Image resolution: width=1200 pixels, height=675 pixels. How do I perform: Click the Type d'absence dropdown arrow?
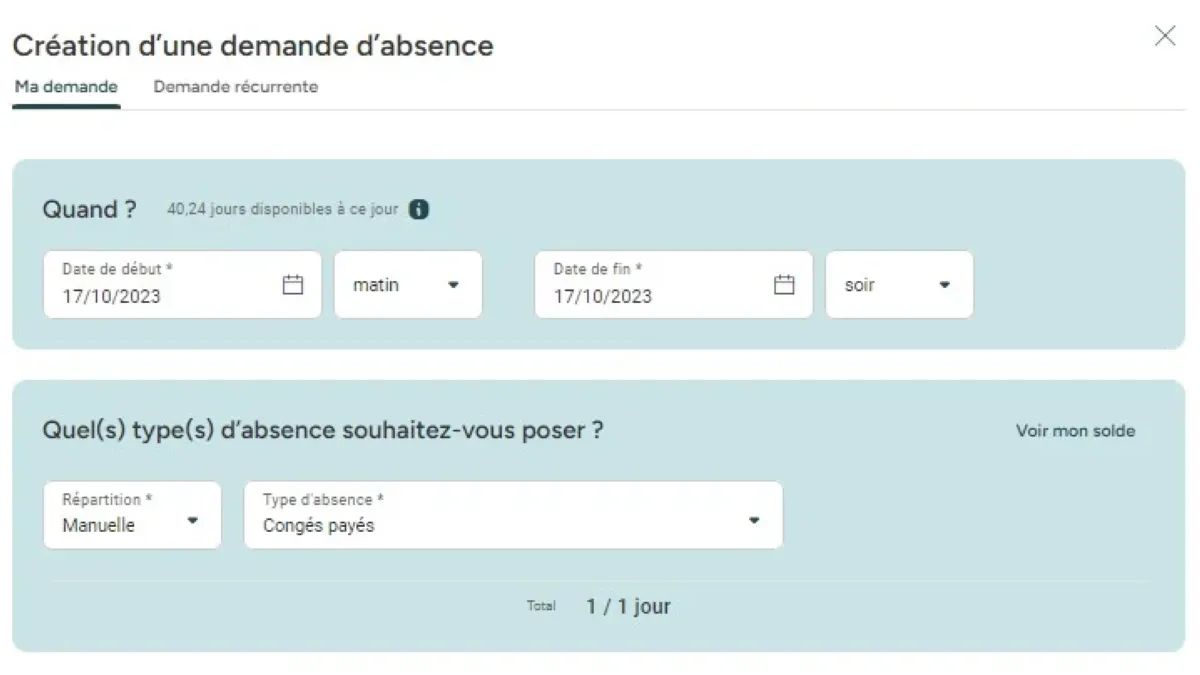(754, 520)
